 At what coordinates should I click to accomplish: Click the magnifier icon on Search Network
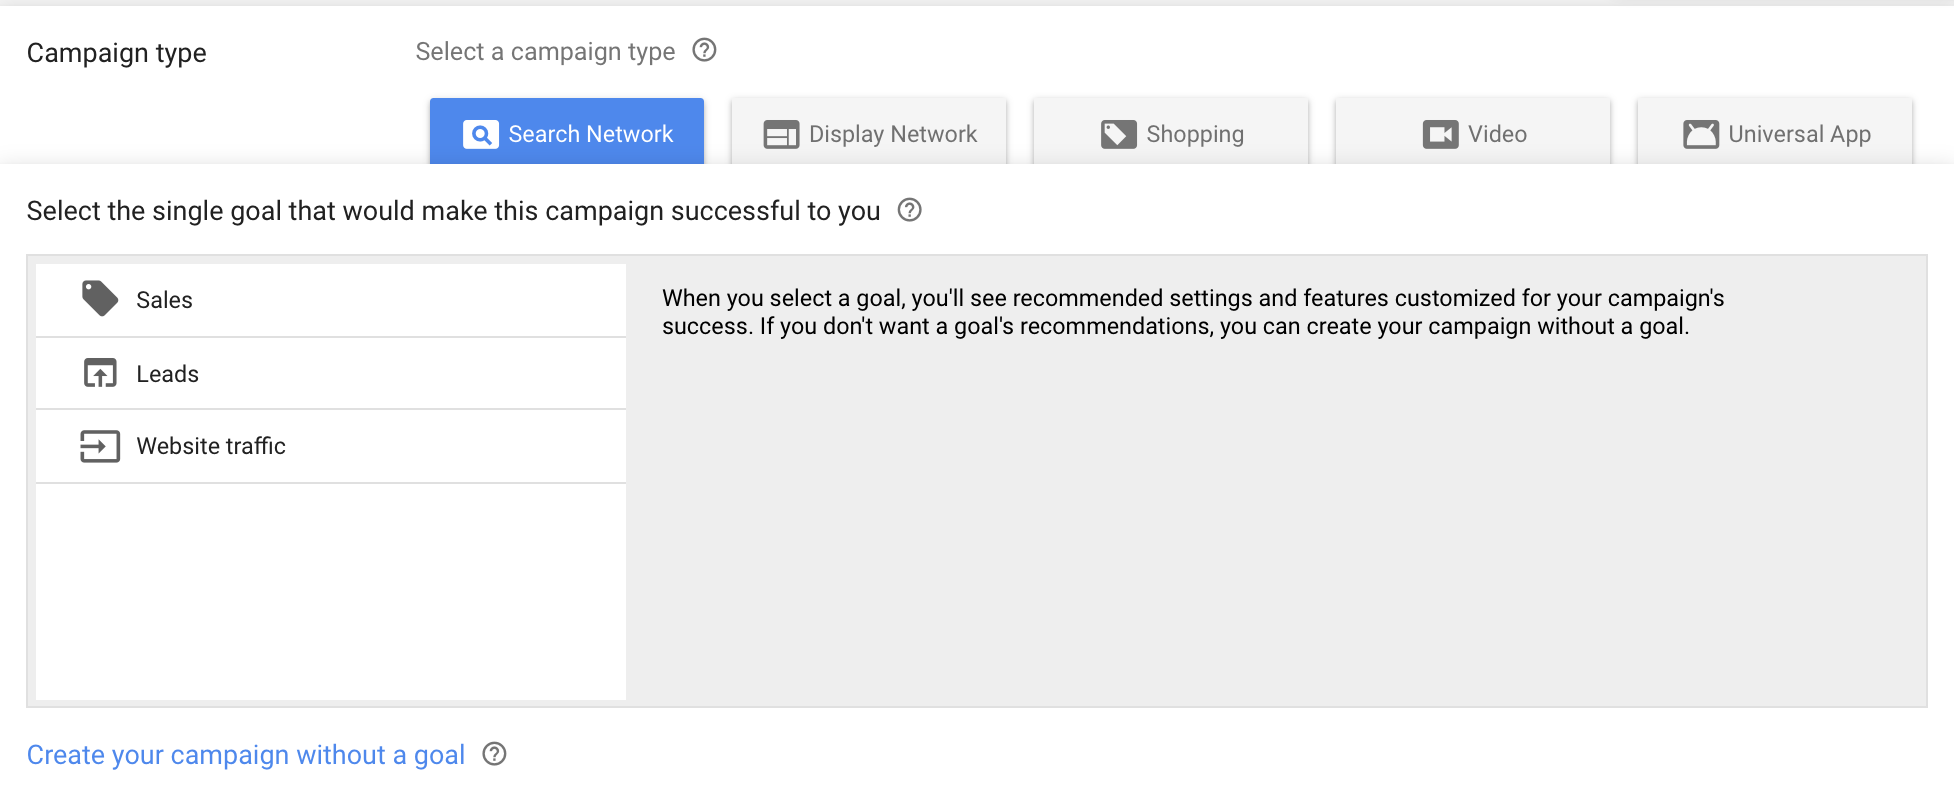tap(480, 135)
